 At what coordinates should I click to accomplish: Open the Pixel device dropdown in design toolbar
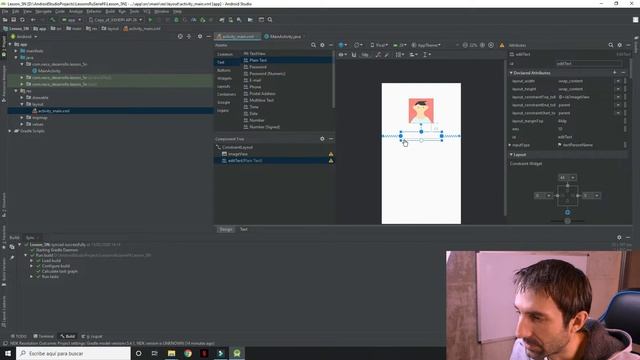[x=379, y=45]
